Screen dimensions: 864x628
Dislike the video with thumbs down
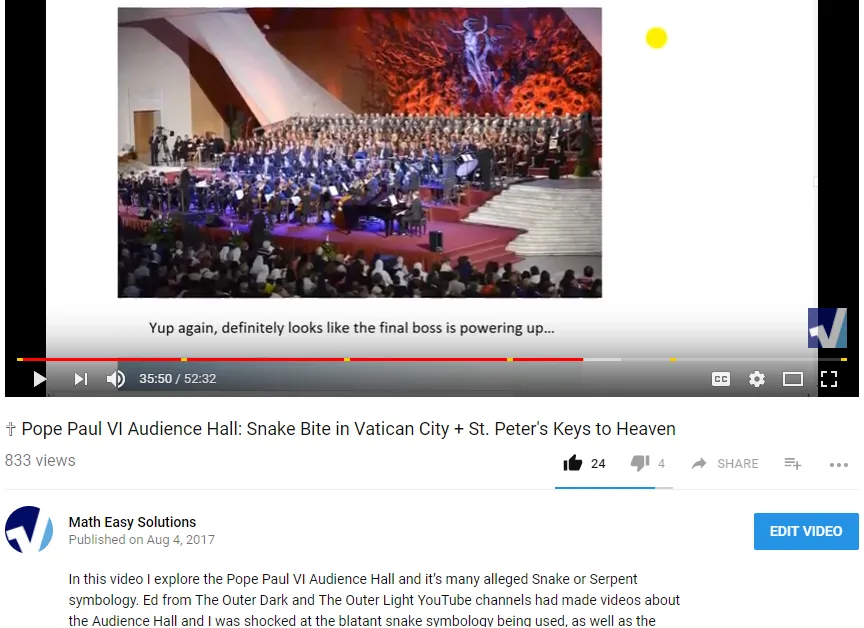click(x=640, y=463)
